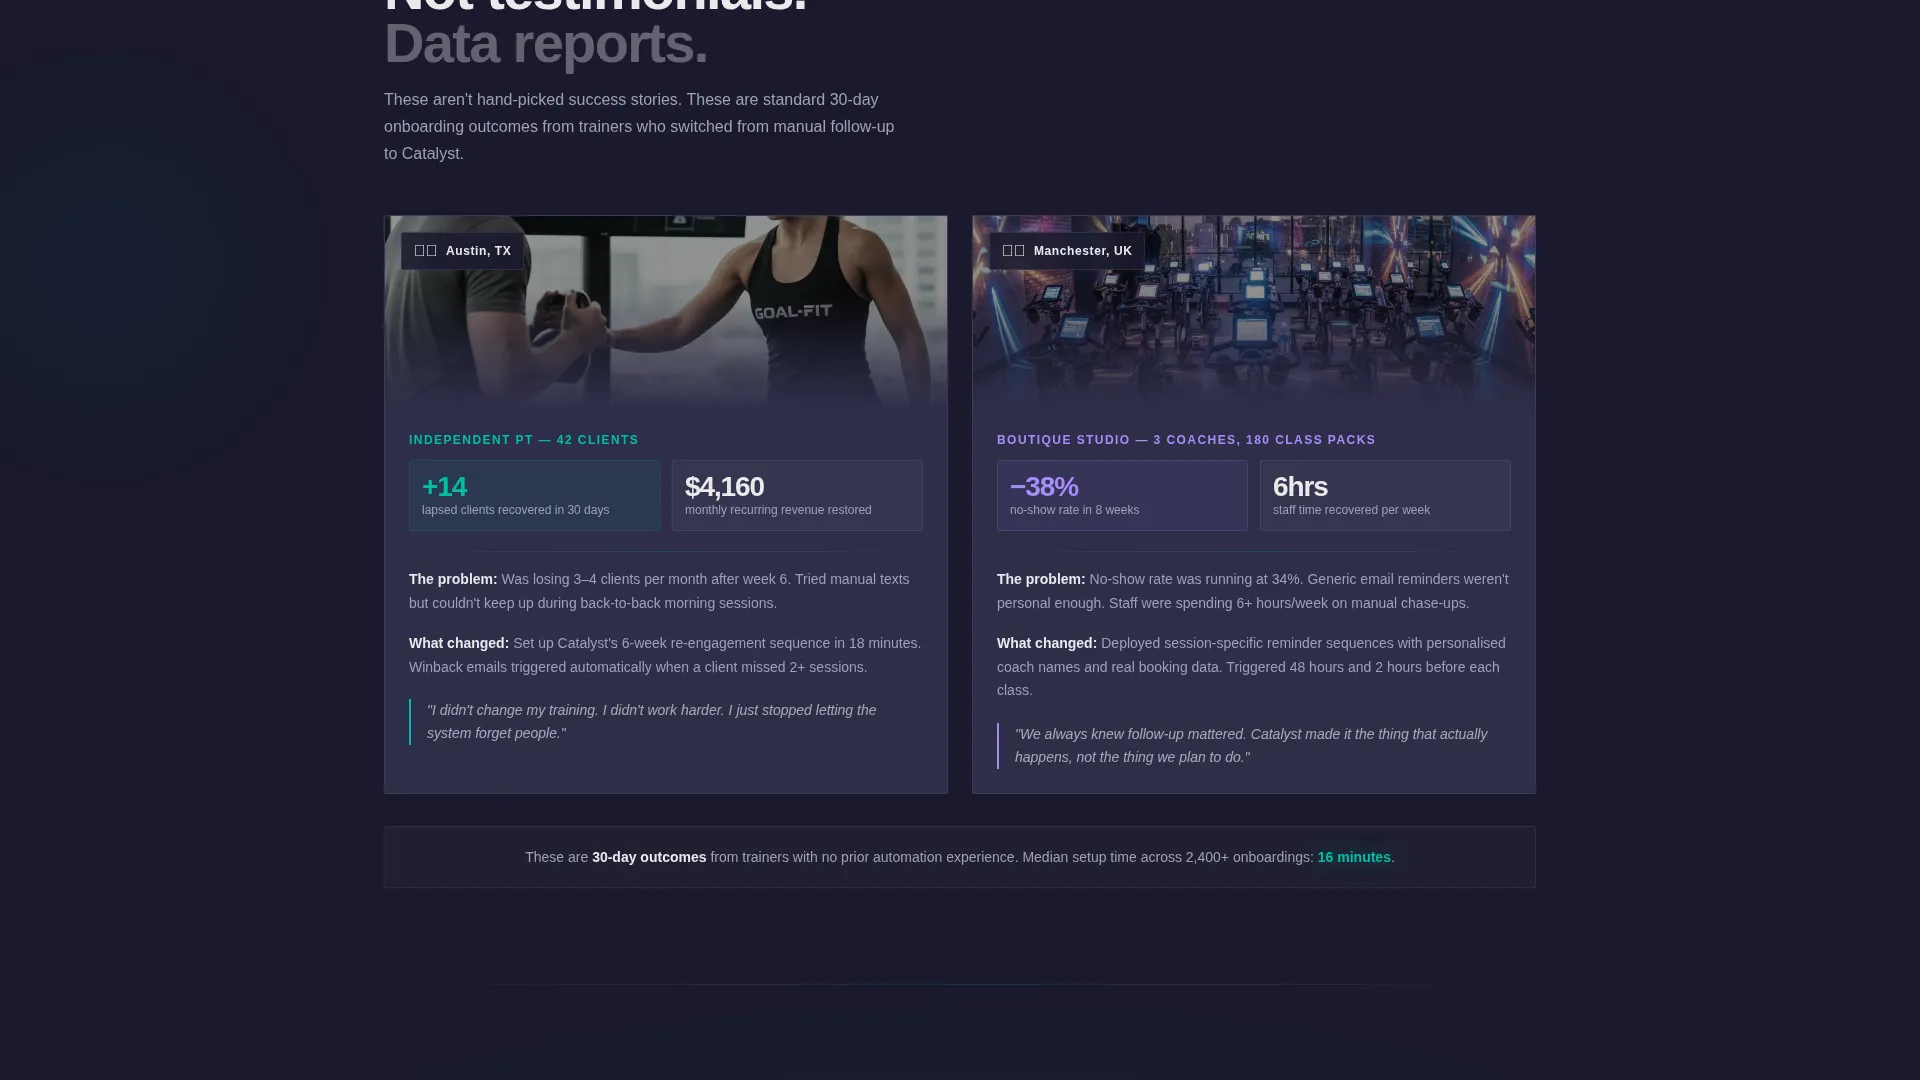The height and width of the screenshot is (1080, 1920).
Task: Click 'What changed:' text in Manchester card
Action: coord(1047,643)
